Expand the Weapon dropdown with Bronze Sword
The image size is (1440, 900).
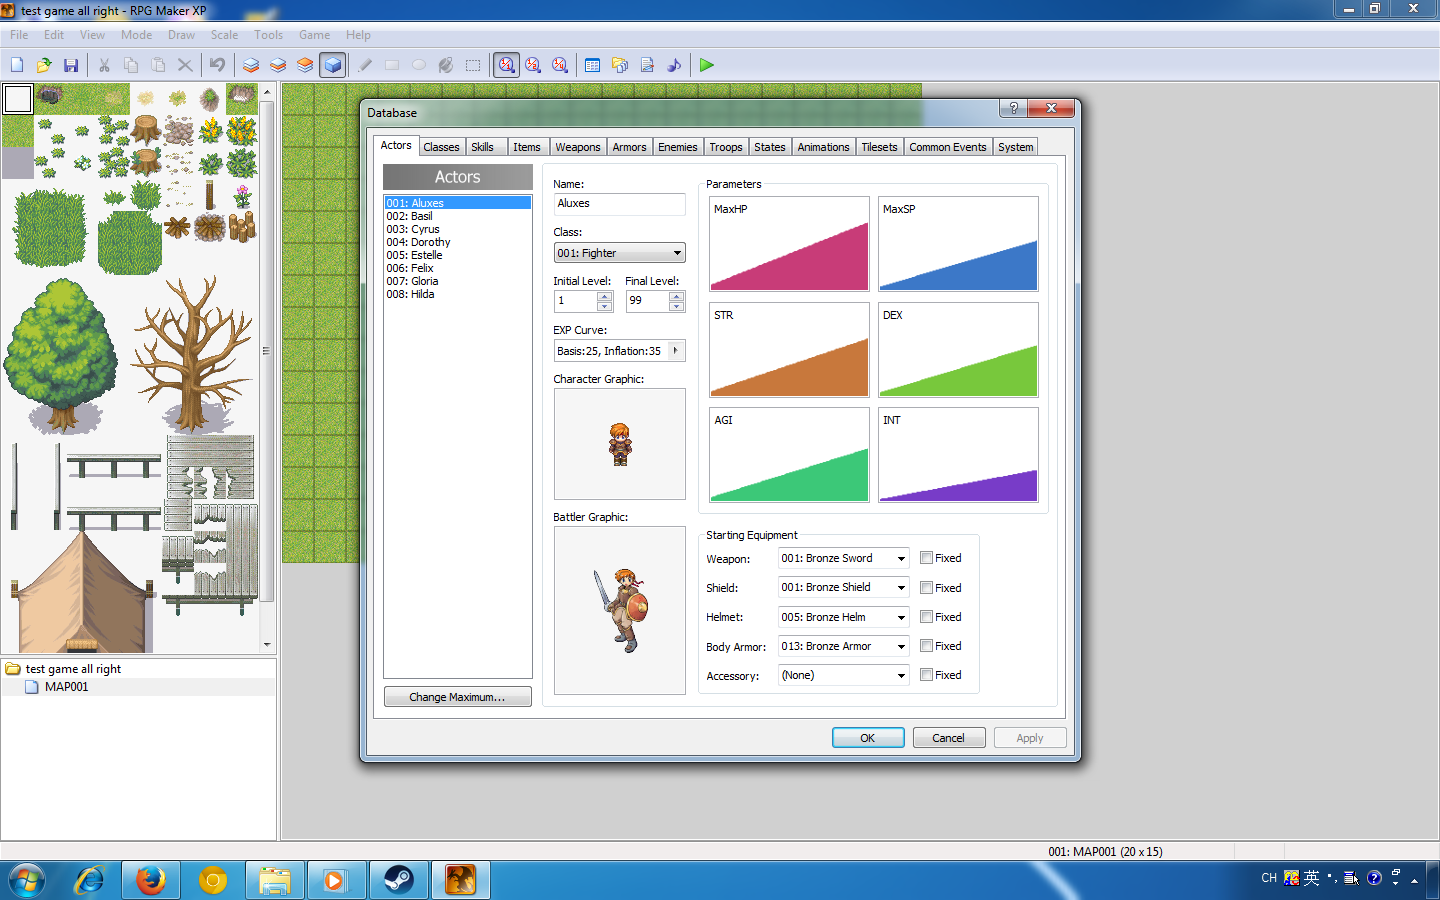coord(843,559)
